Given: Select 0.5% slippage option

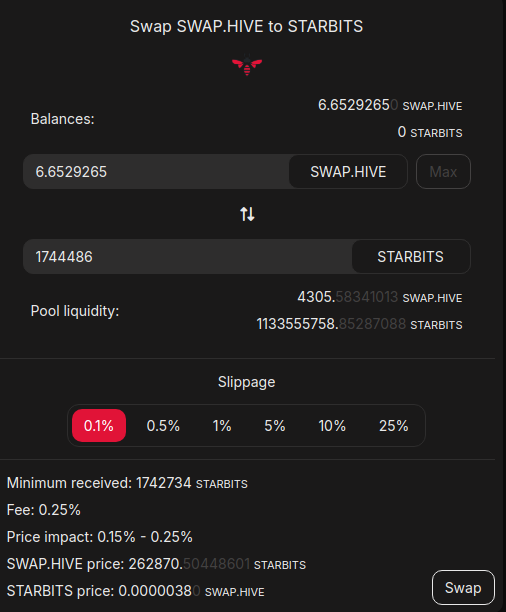Looking at the screenshot, I should click(x=163, y=425).
